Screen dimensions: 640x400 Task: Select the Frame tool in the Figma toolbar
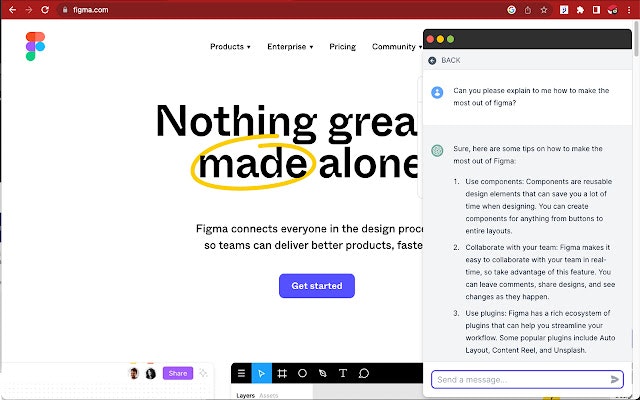tap(282, 373)
